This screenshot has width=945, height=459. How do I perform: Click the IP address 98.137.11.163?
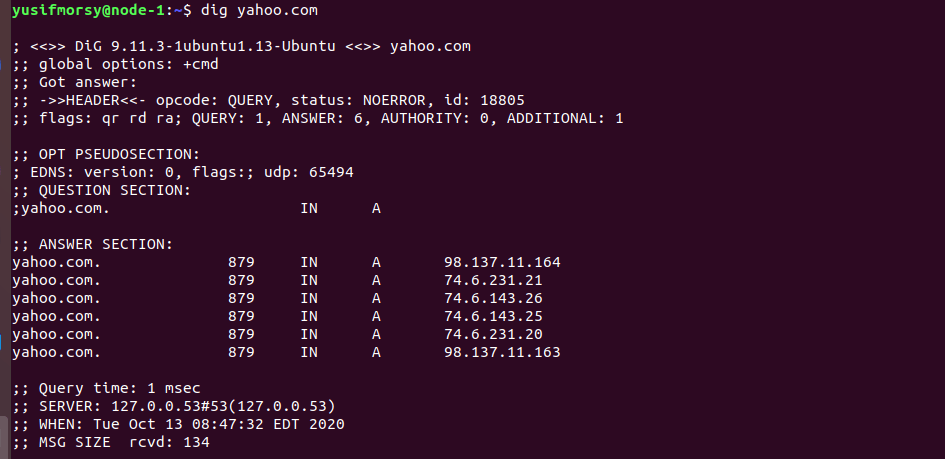click(x=503, y=352)
